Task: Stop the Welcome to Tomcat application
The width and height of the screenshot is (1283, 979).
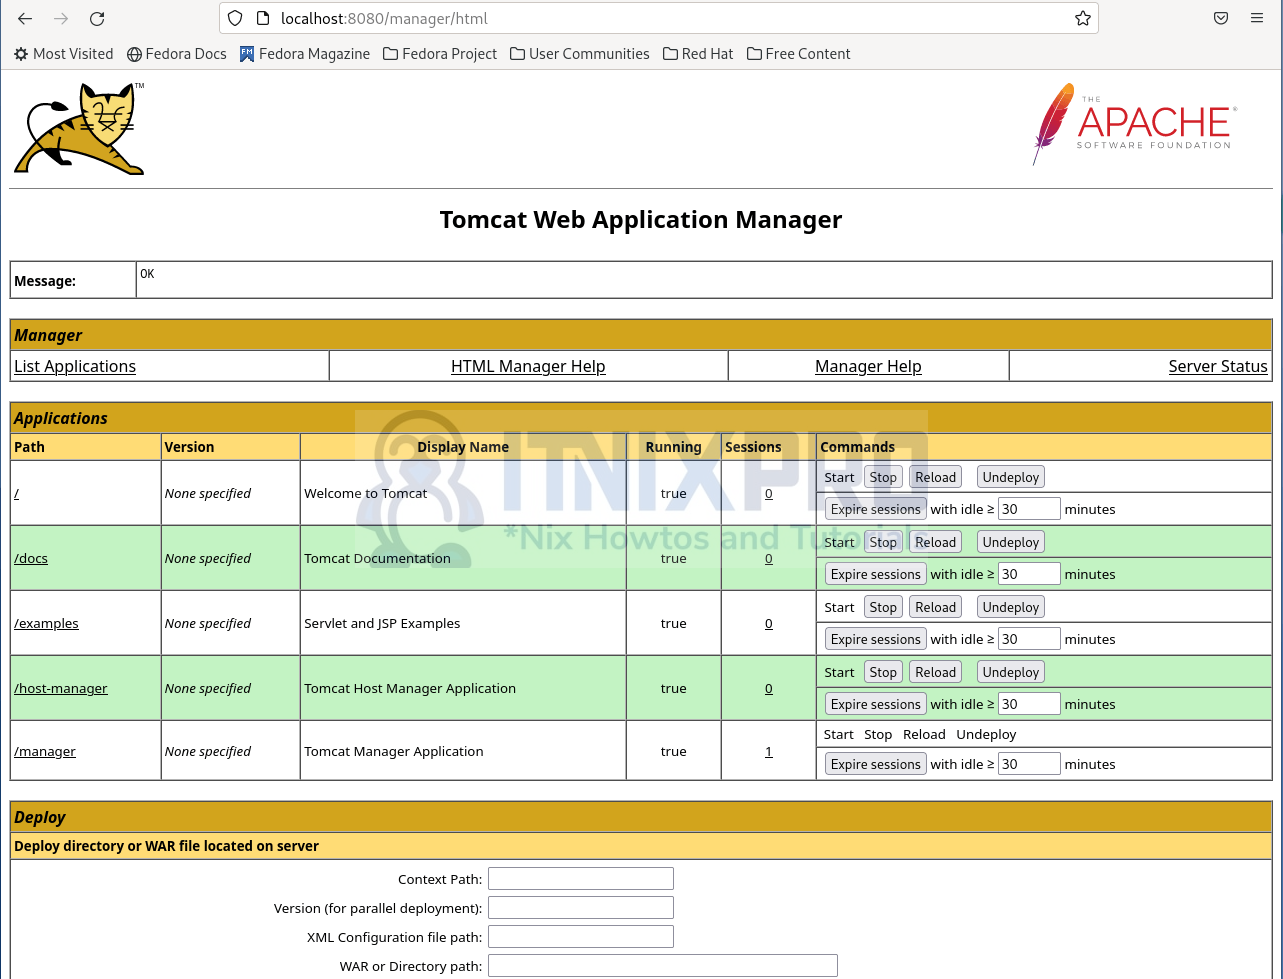Action: (883, 477)
